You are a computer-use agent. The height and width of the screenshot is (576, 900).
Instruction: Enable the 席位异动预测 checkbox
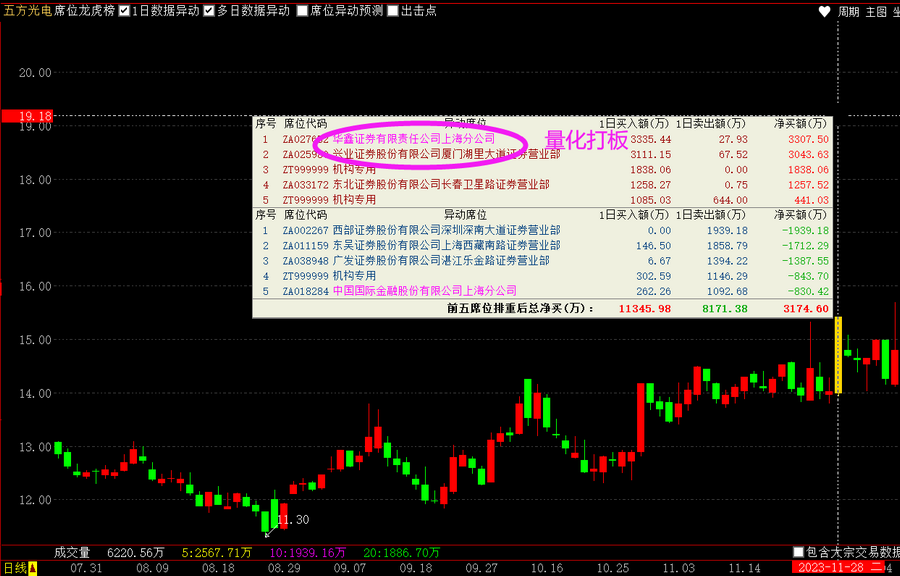[302, 11]
